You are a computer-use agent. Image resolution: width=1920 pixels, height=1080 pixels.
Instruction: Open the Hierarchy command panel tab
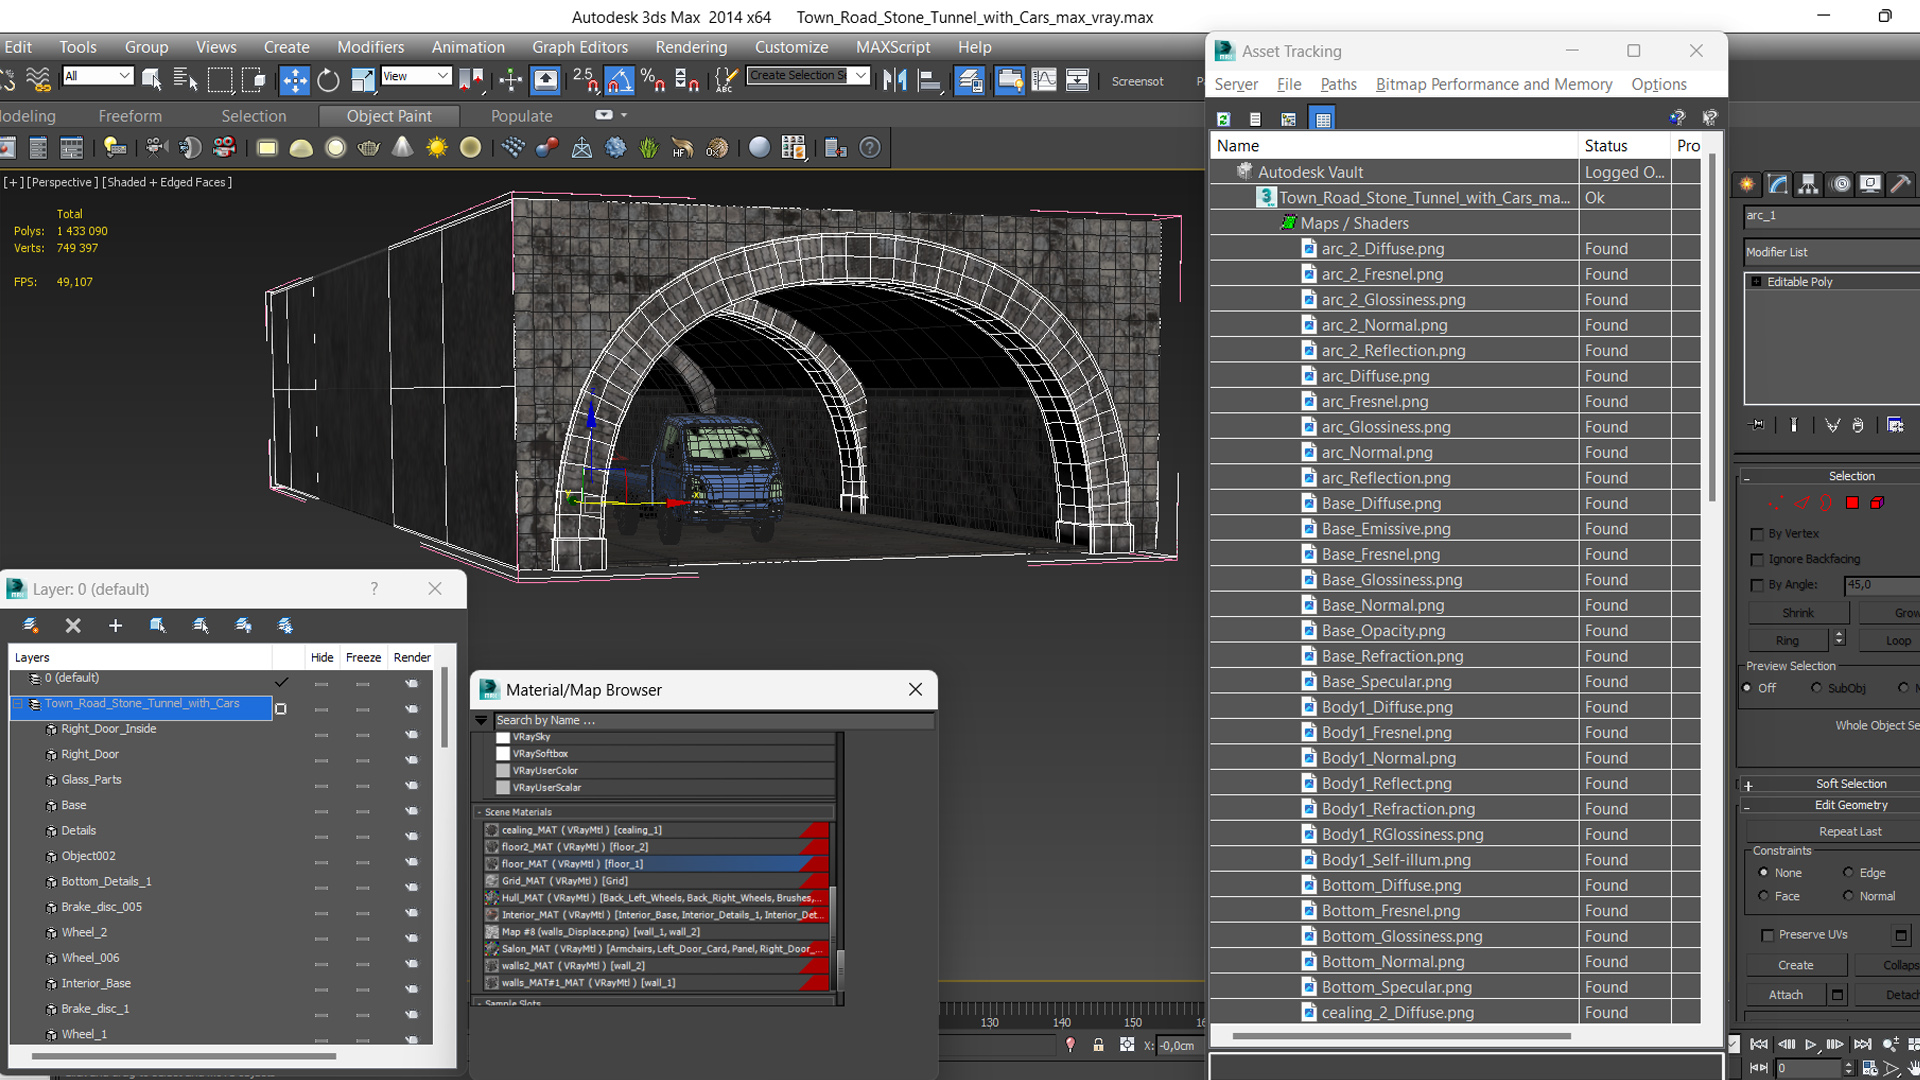pos(1808,185)
